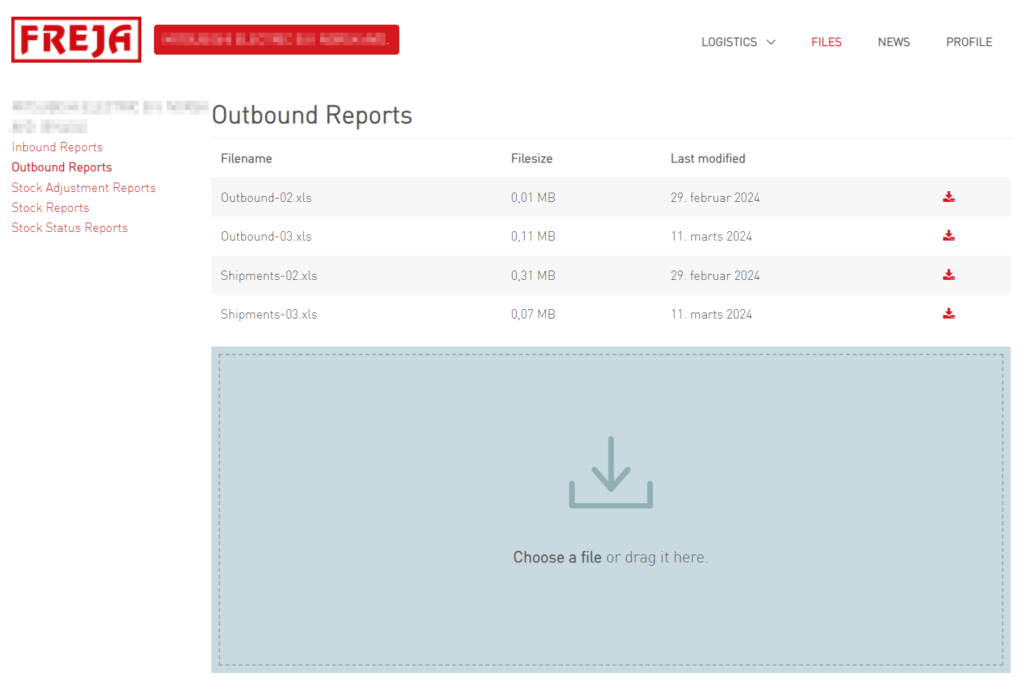The image size is (1024, 681).
Task: Open Stock Adjustment Reports link
Action: [84, 188]
